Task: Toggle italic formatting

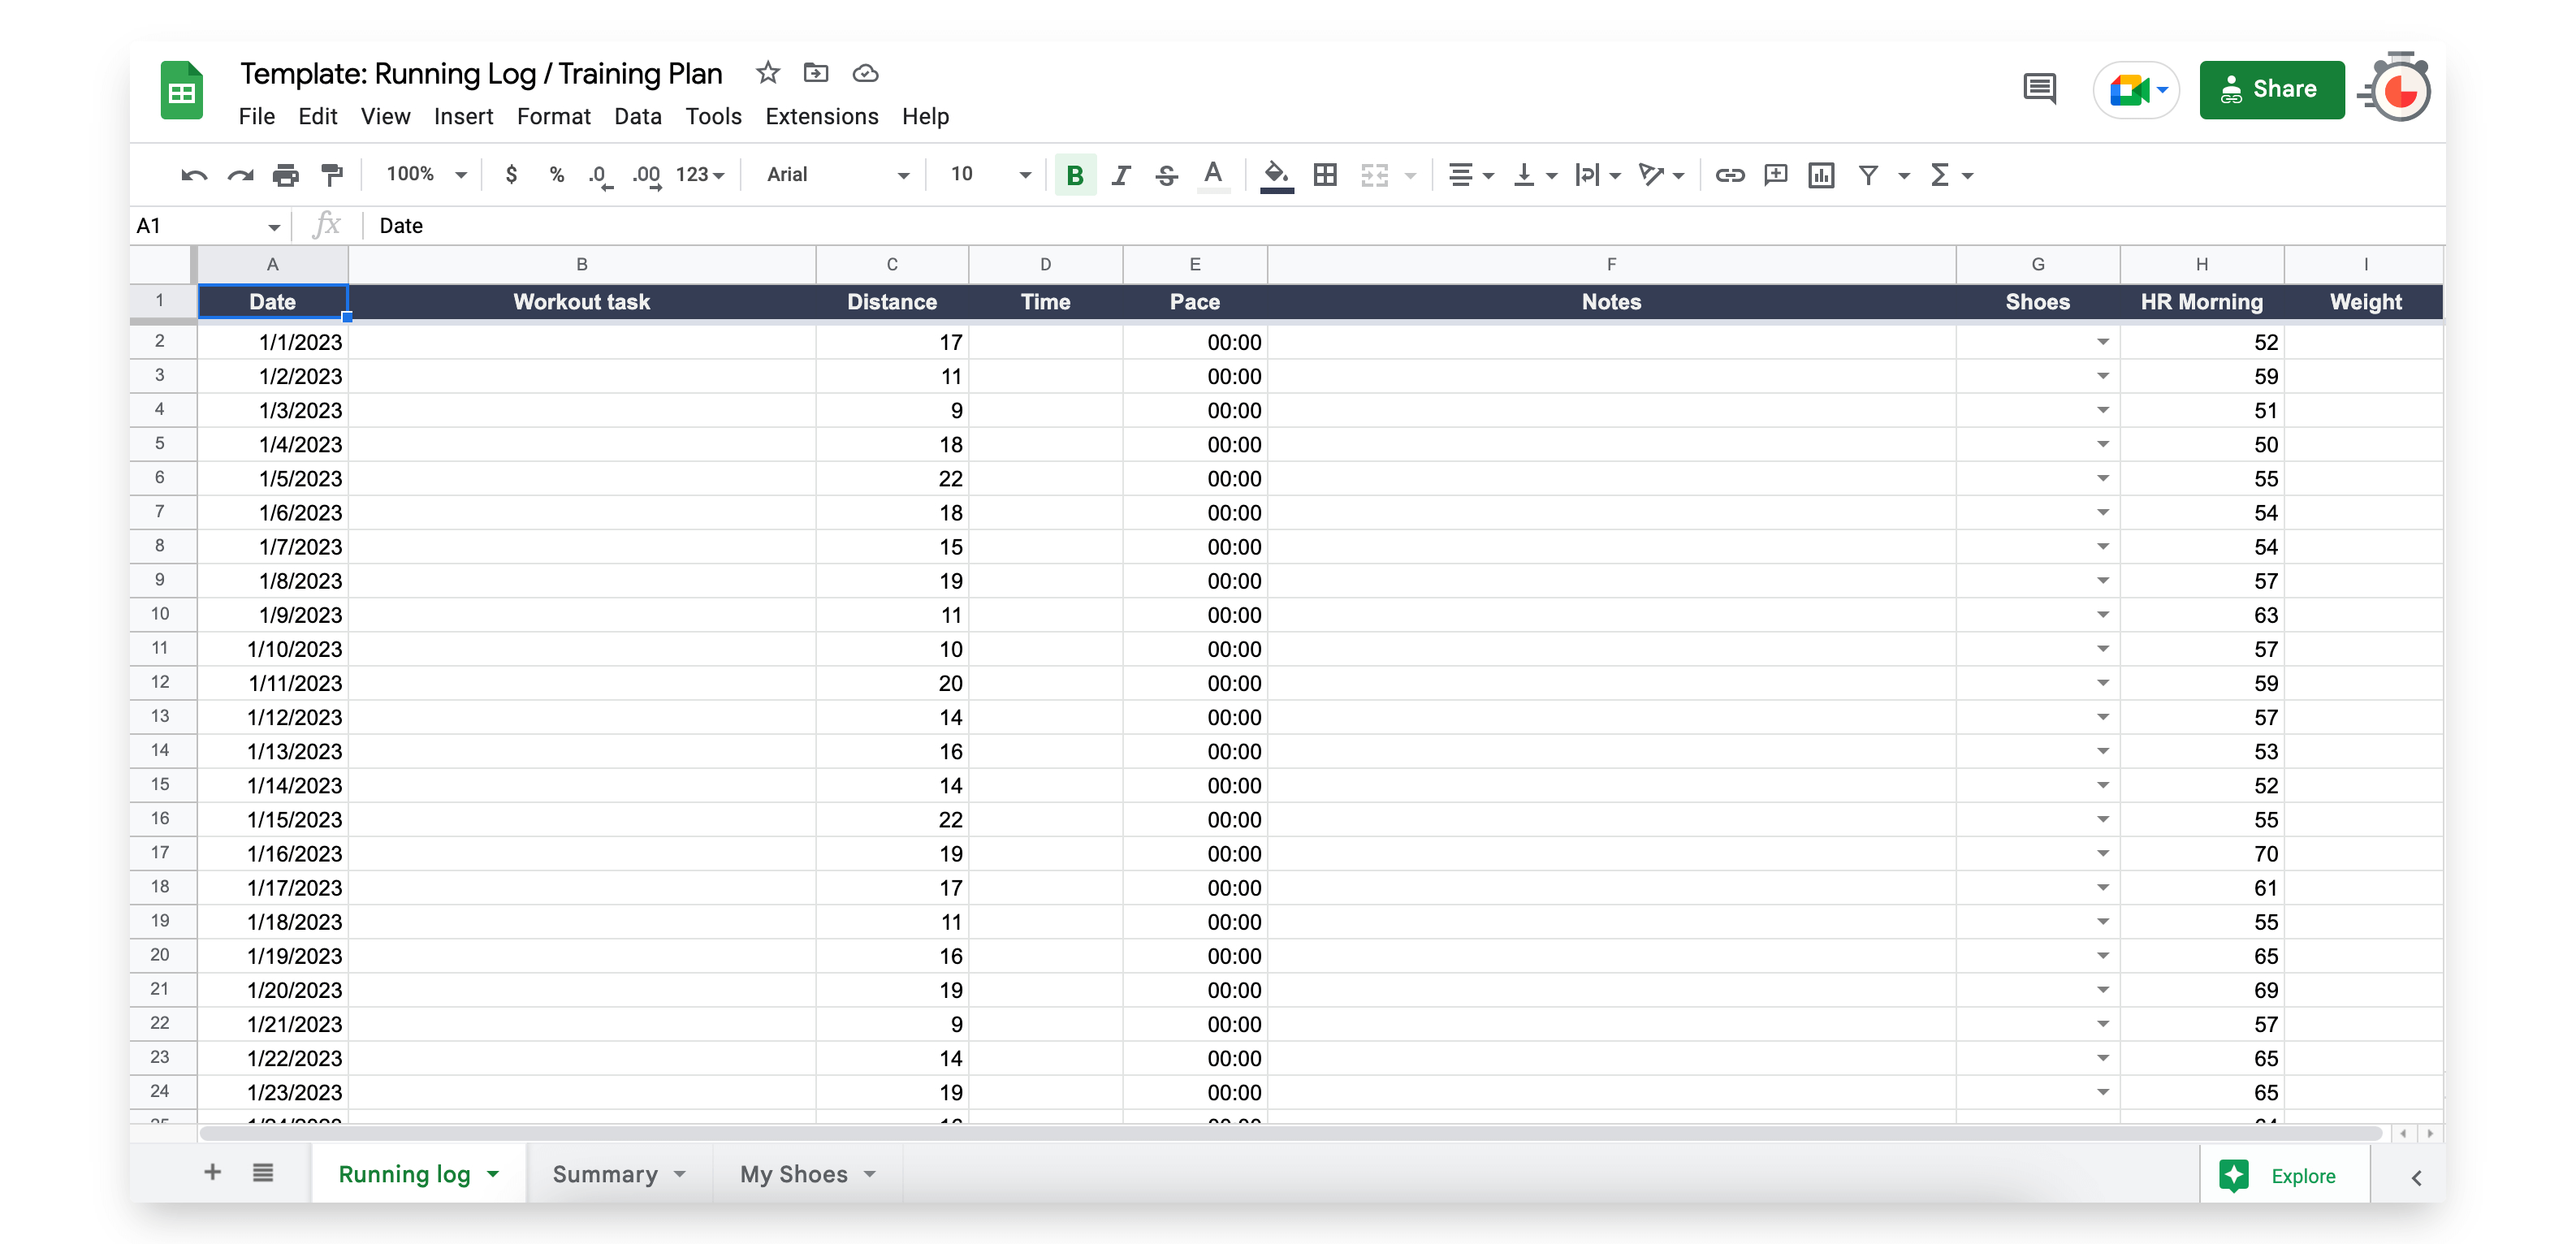Action: pyautogui.click(x=1121, y=174)
